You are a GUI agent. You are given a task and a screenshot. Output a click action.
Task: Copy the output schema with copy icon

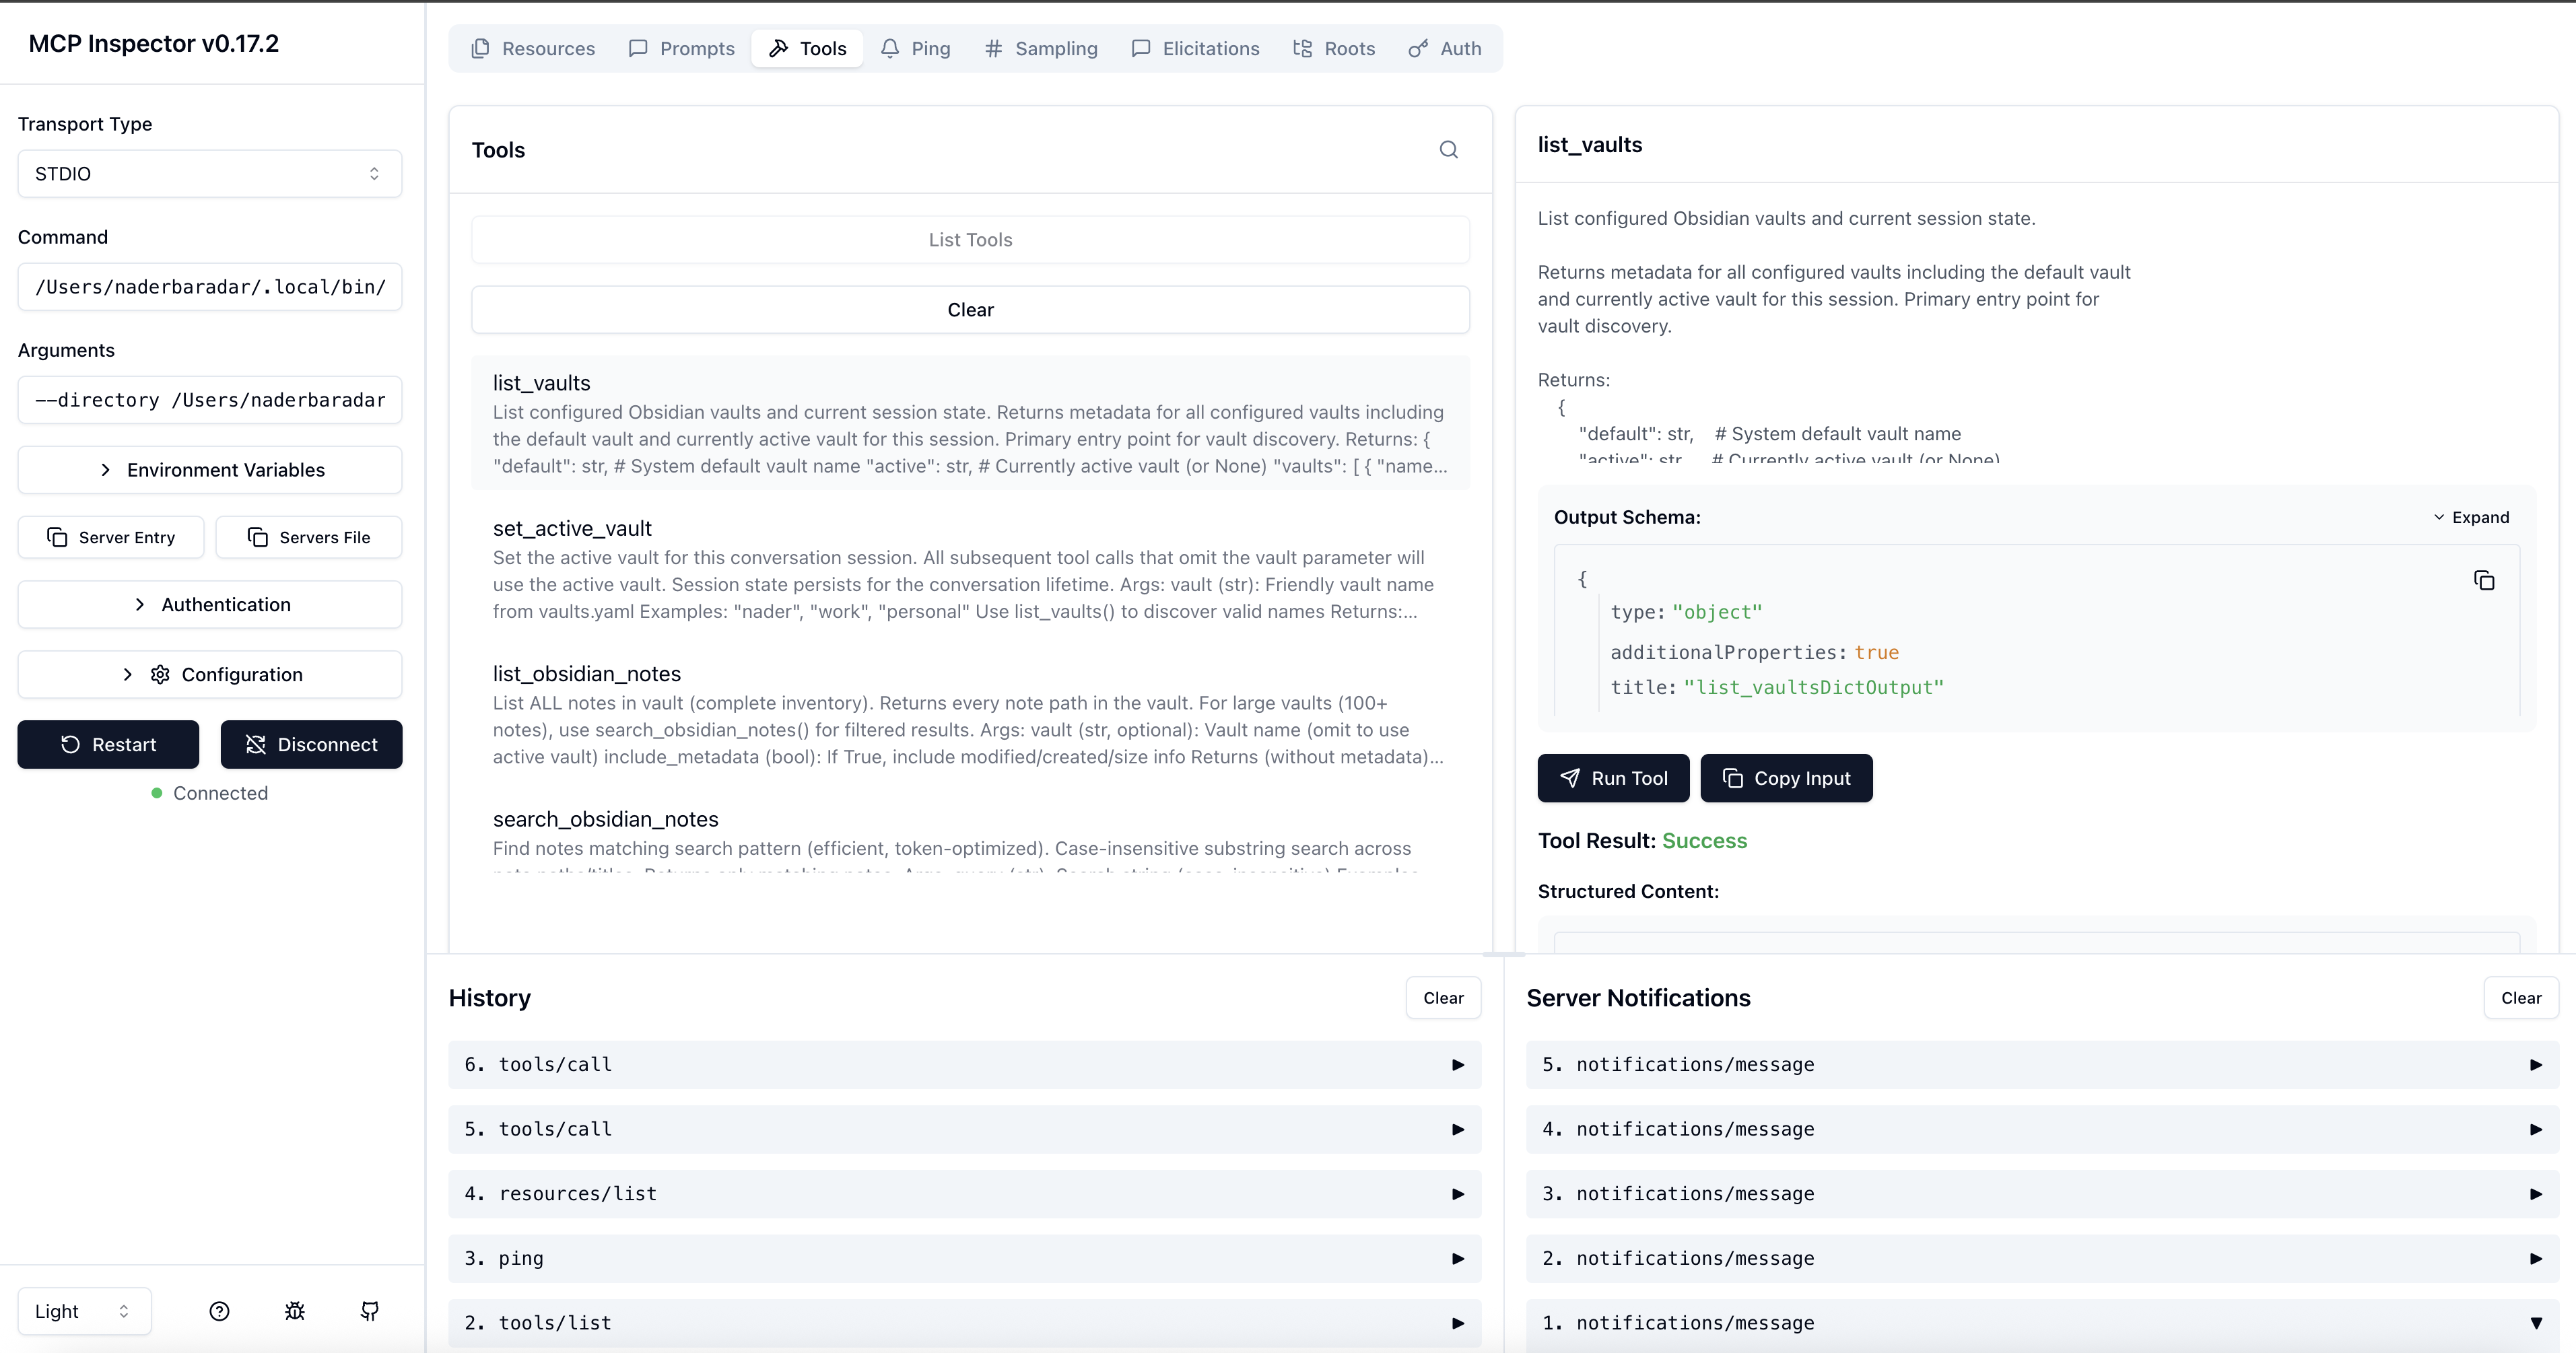click(x=2483, y=581)
